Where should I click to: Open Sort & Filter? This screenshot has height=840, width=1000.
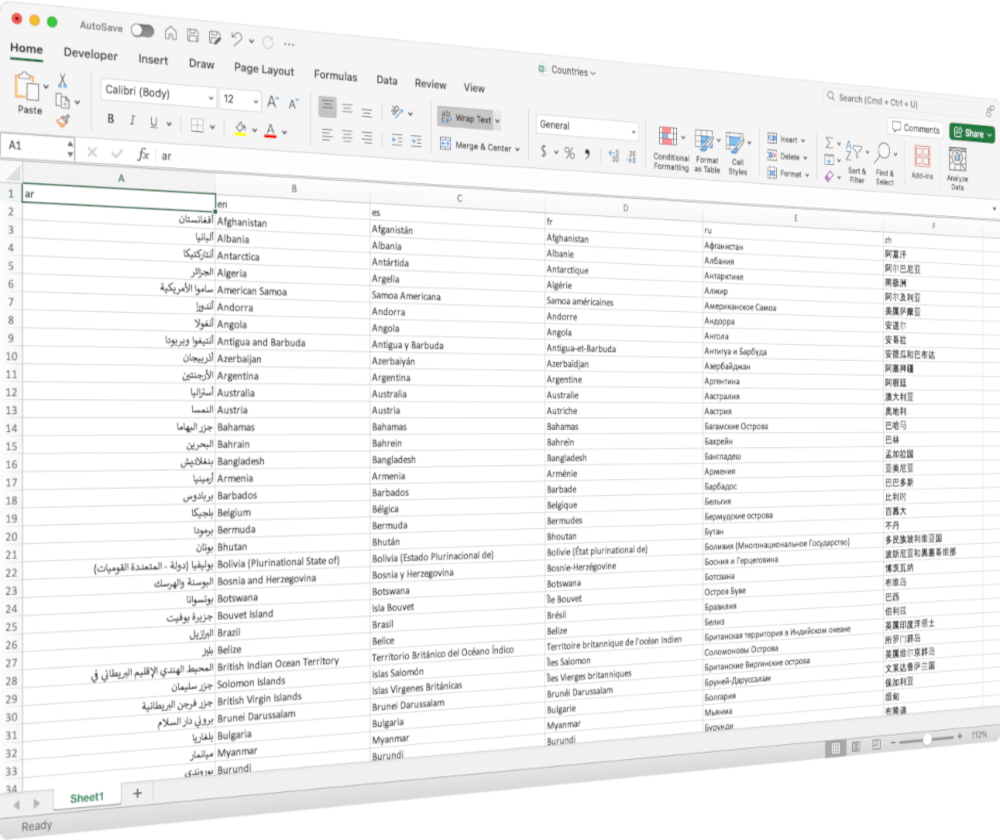[x=857, y=163]
